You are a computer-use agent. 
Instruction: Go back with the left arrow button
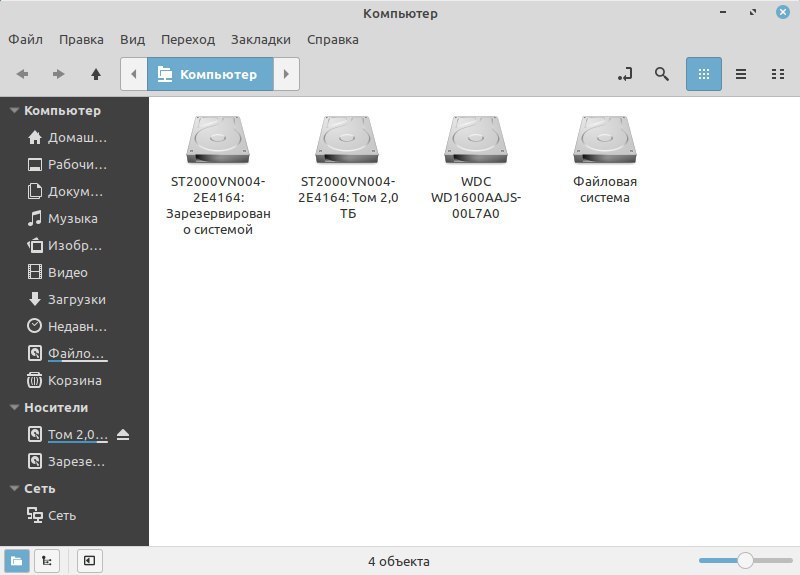[22, 74]
